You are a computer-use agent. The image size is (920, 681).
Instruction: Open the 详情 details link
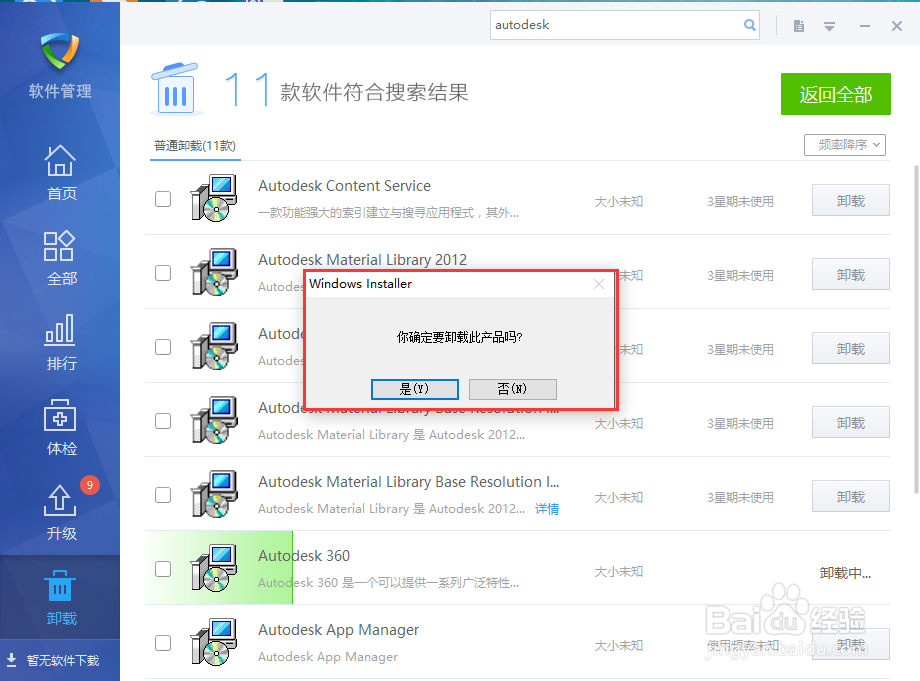coord(547,509)
